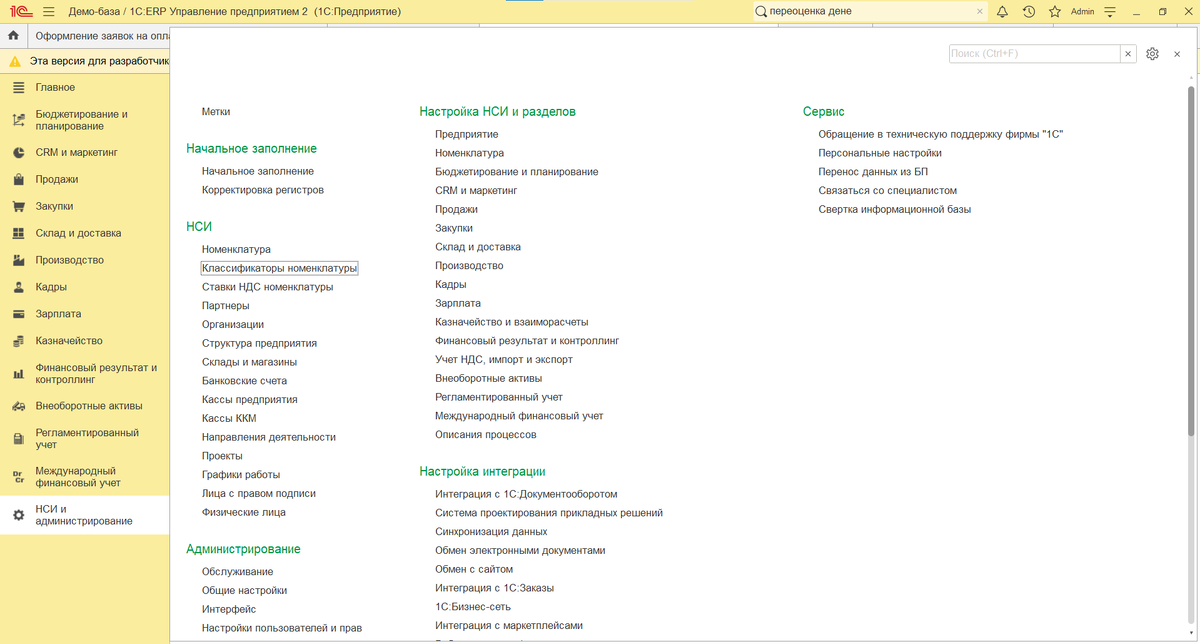
Task: Open Предприятие settings section
Action: point(466,134)
